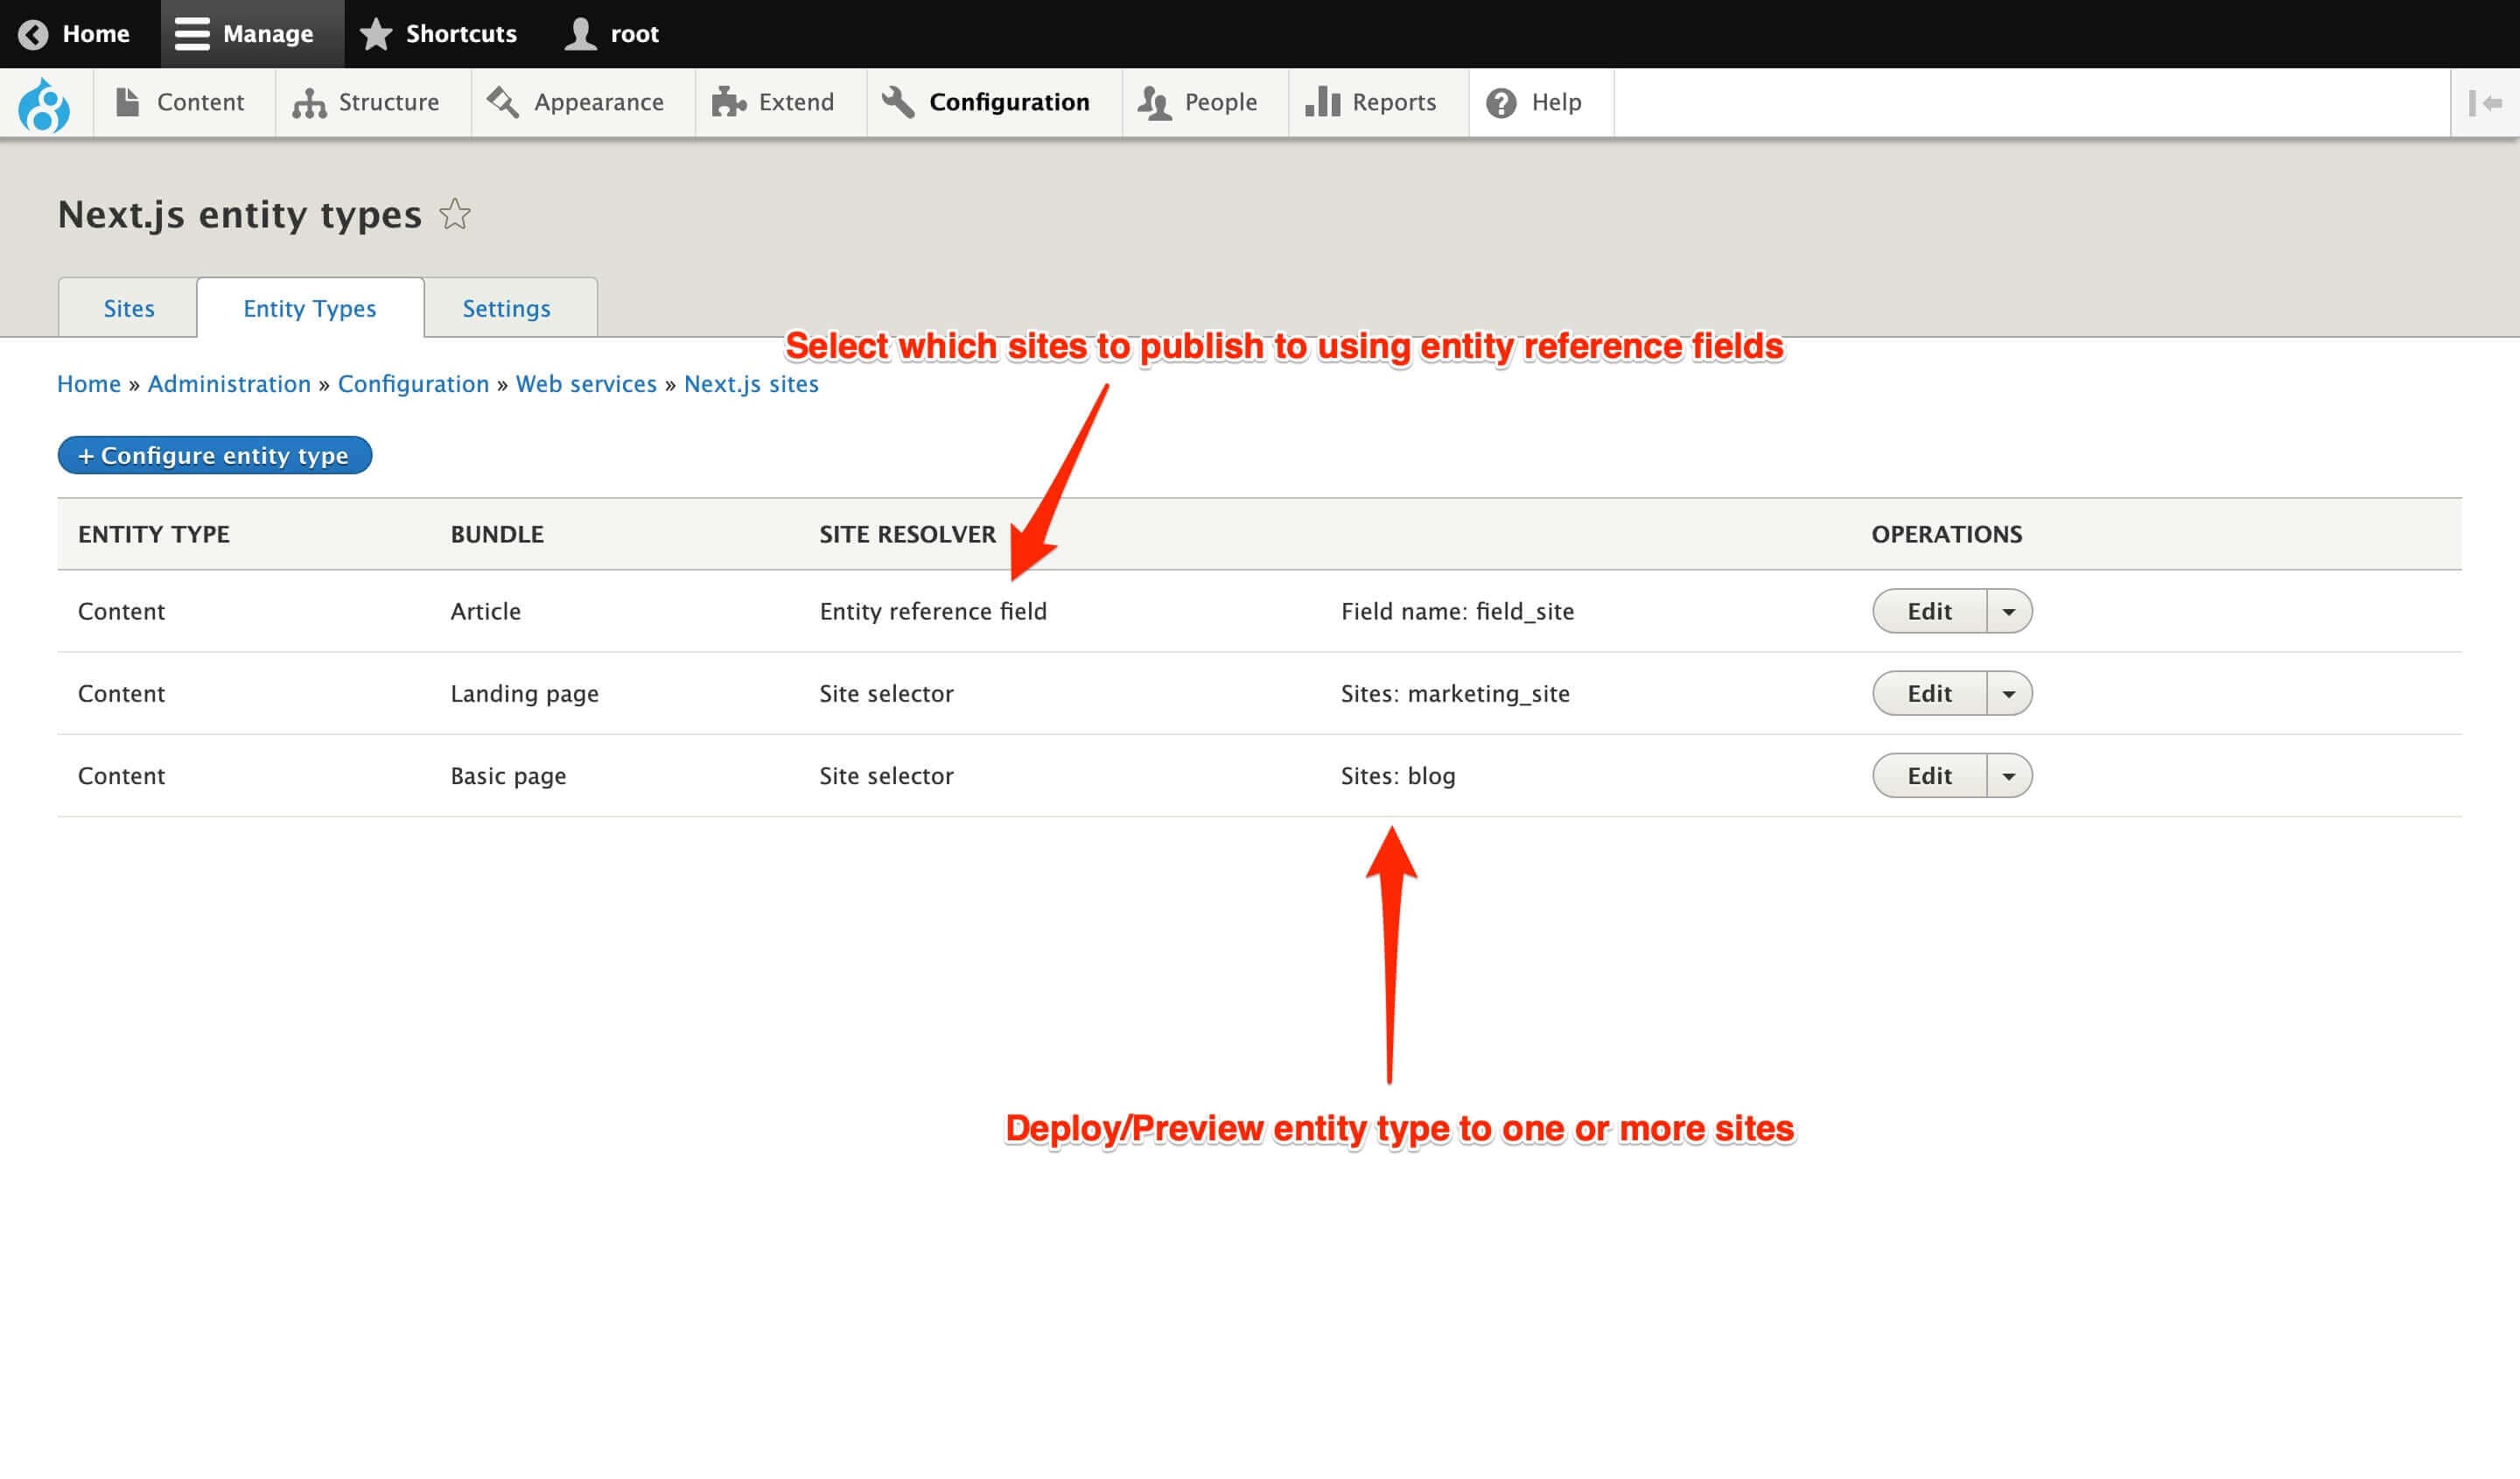
Task: Follow the Administration breadcrumb link
Action: point(229,384)
